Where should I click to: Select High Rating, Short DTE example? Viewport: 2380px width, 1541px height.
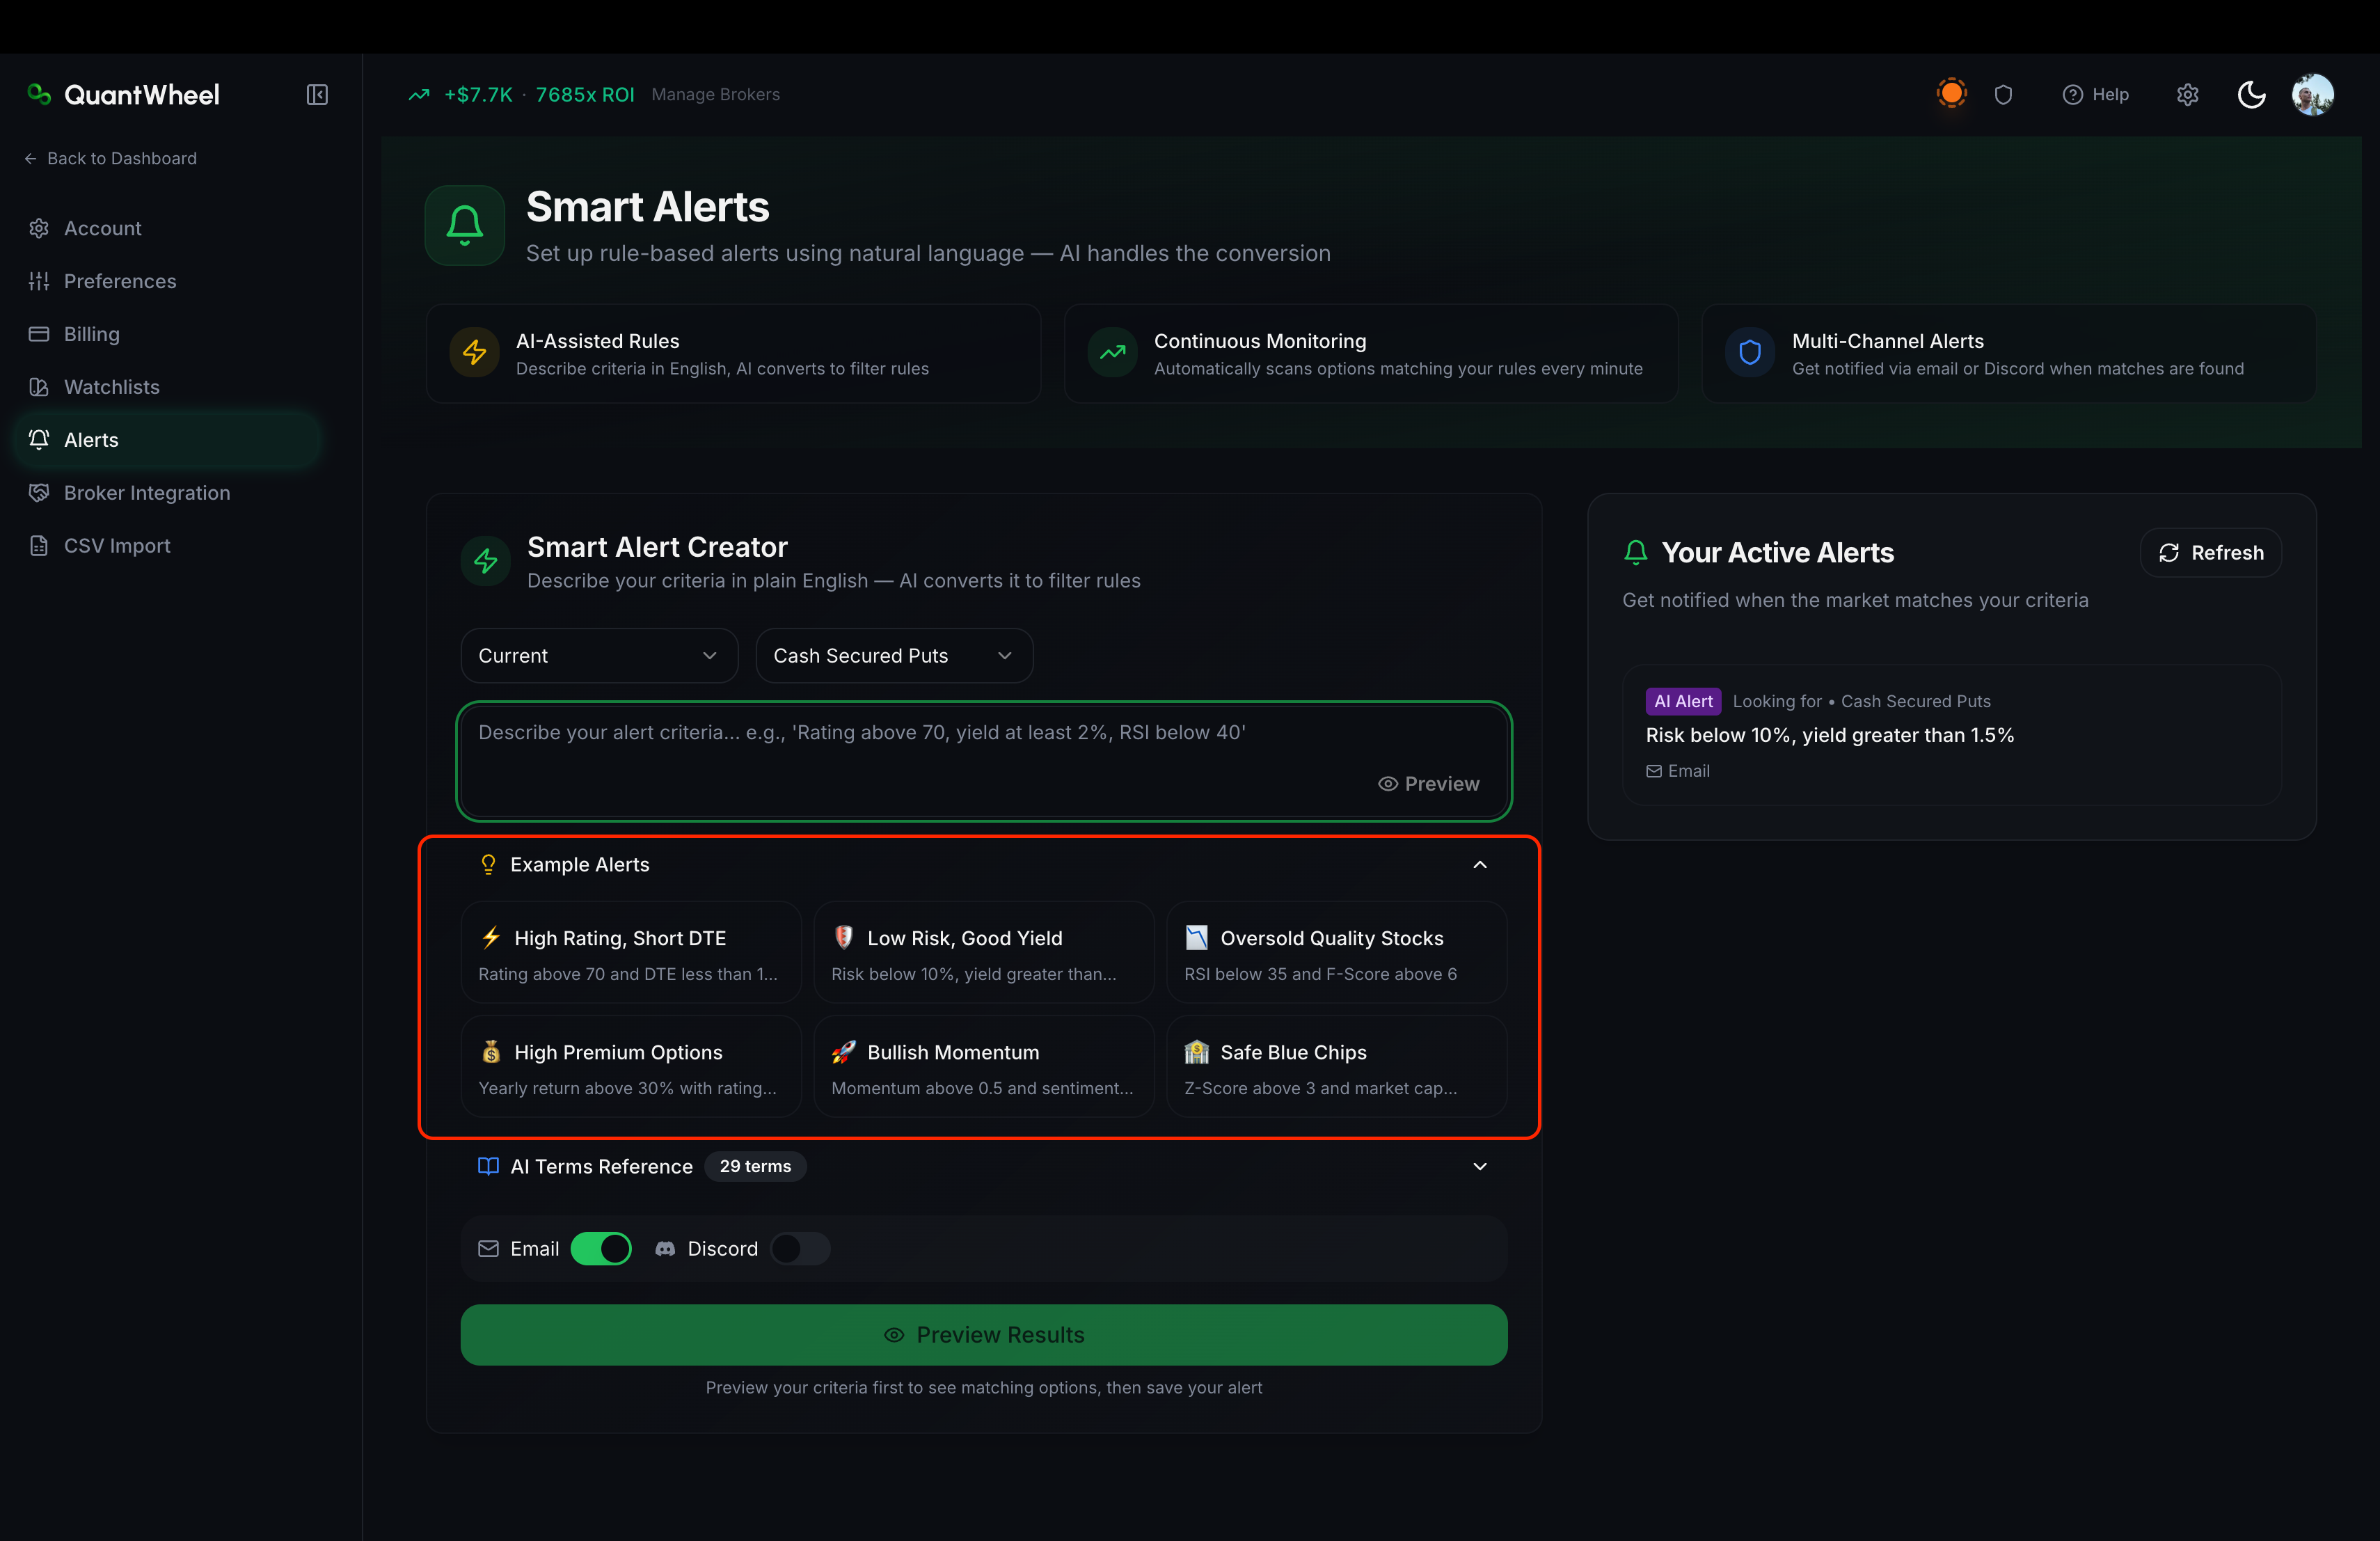tap(631, 952)
